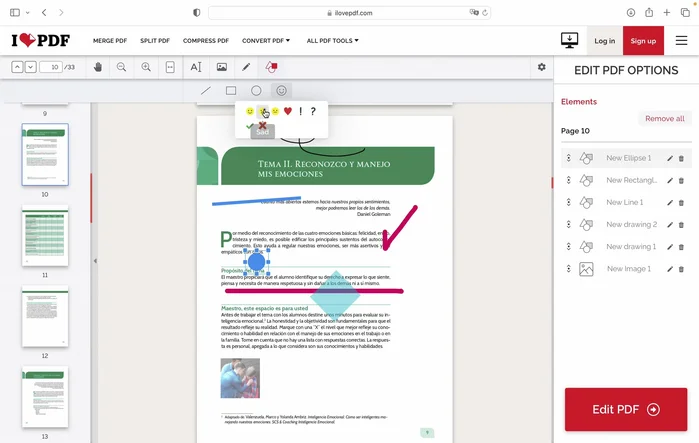Edit the New drawing 1 element

(670, 247)
